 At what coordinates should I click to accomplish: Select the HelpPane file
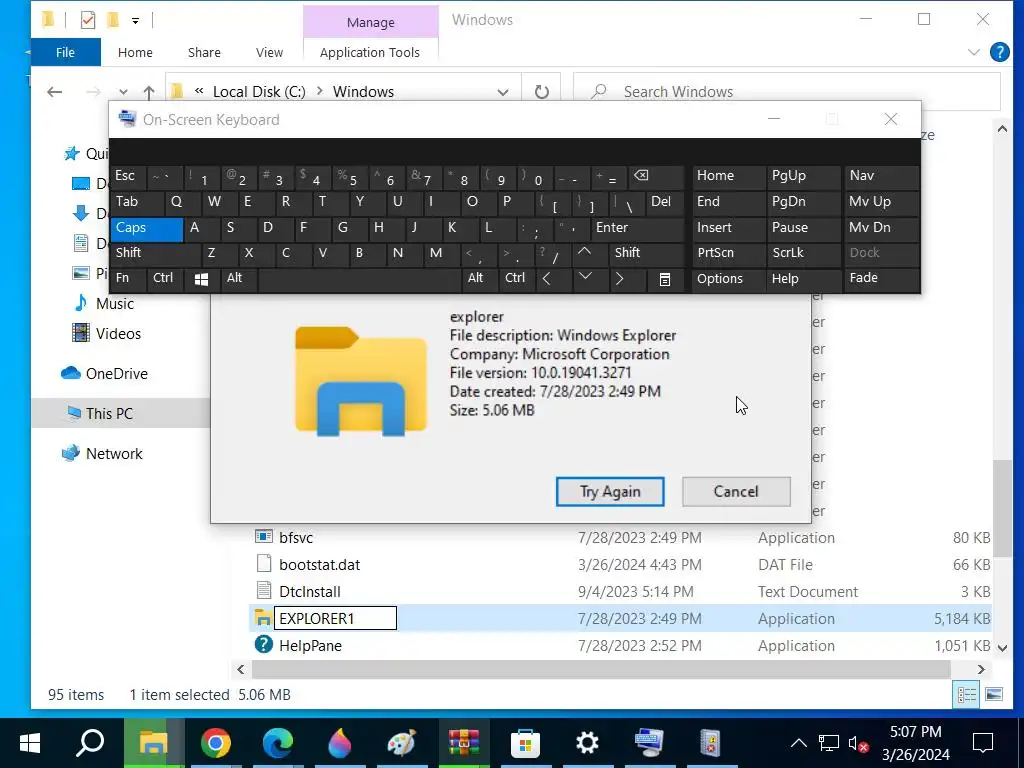tap(310, 645)
